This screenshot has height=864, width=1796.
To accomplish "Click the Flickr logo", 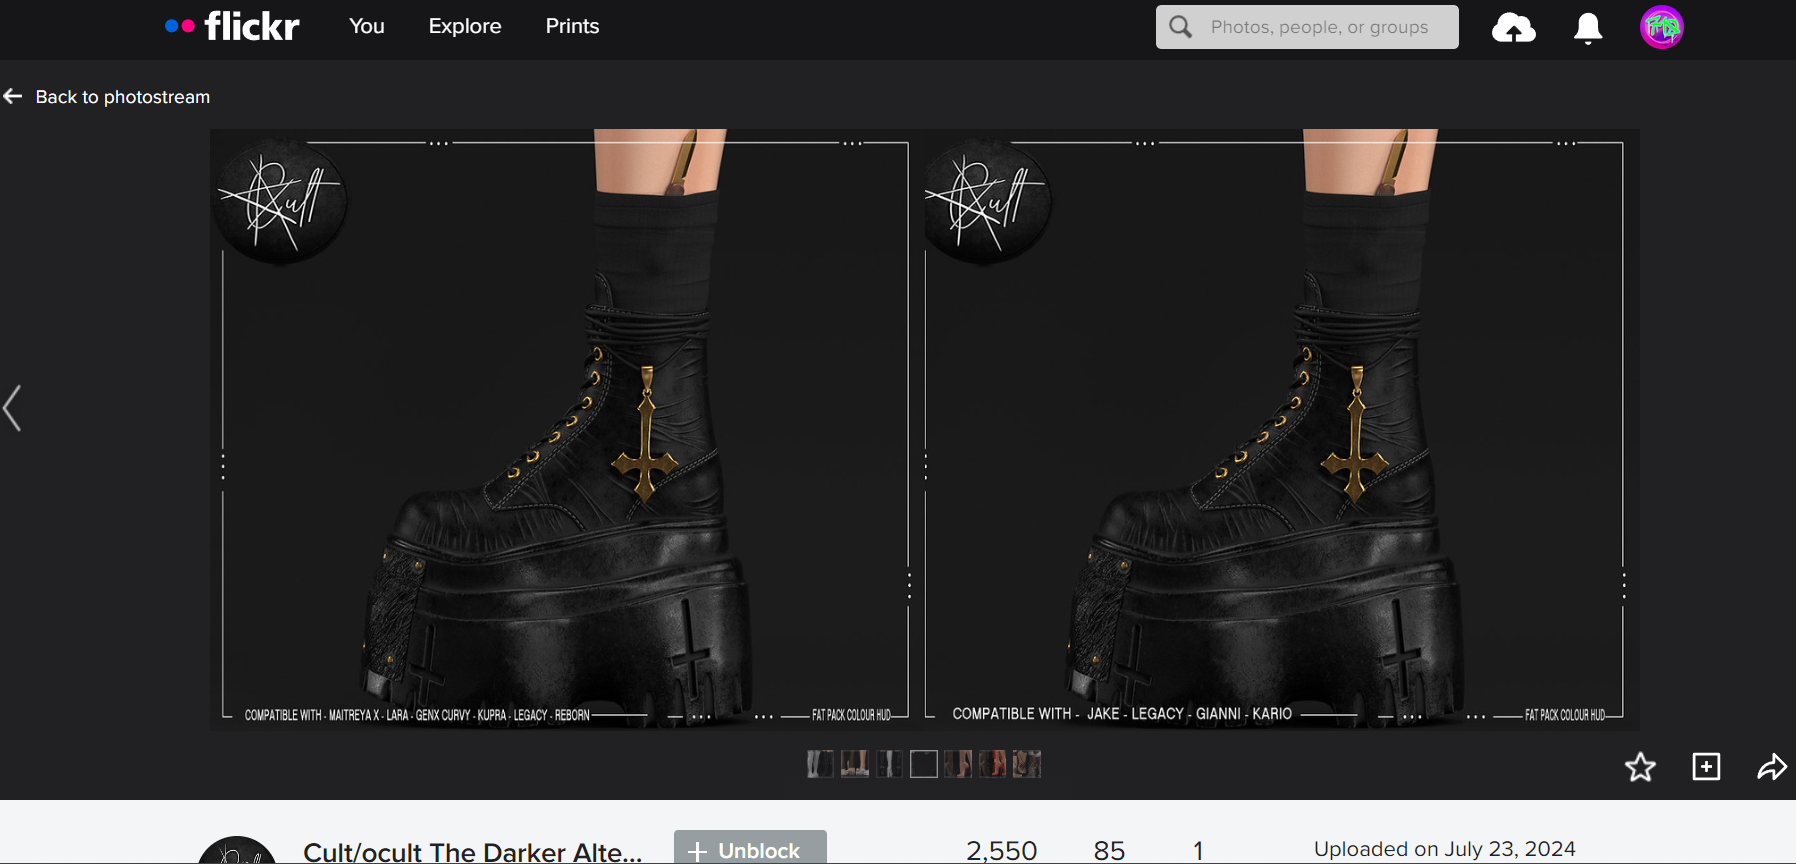I will click(x=232, y=26).
